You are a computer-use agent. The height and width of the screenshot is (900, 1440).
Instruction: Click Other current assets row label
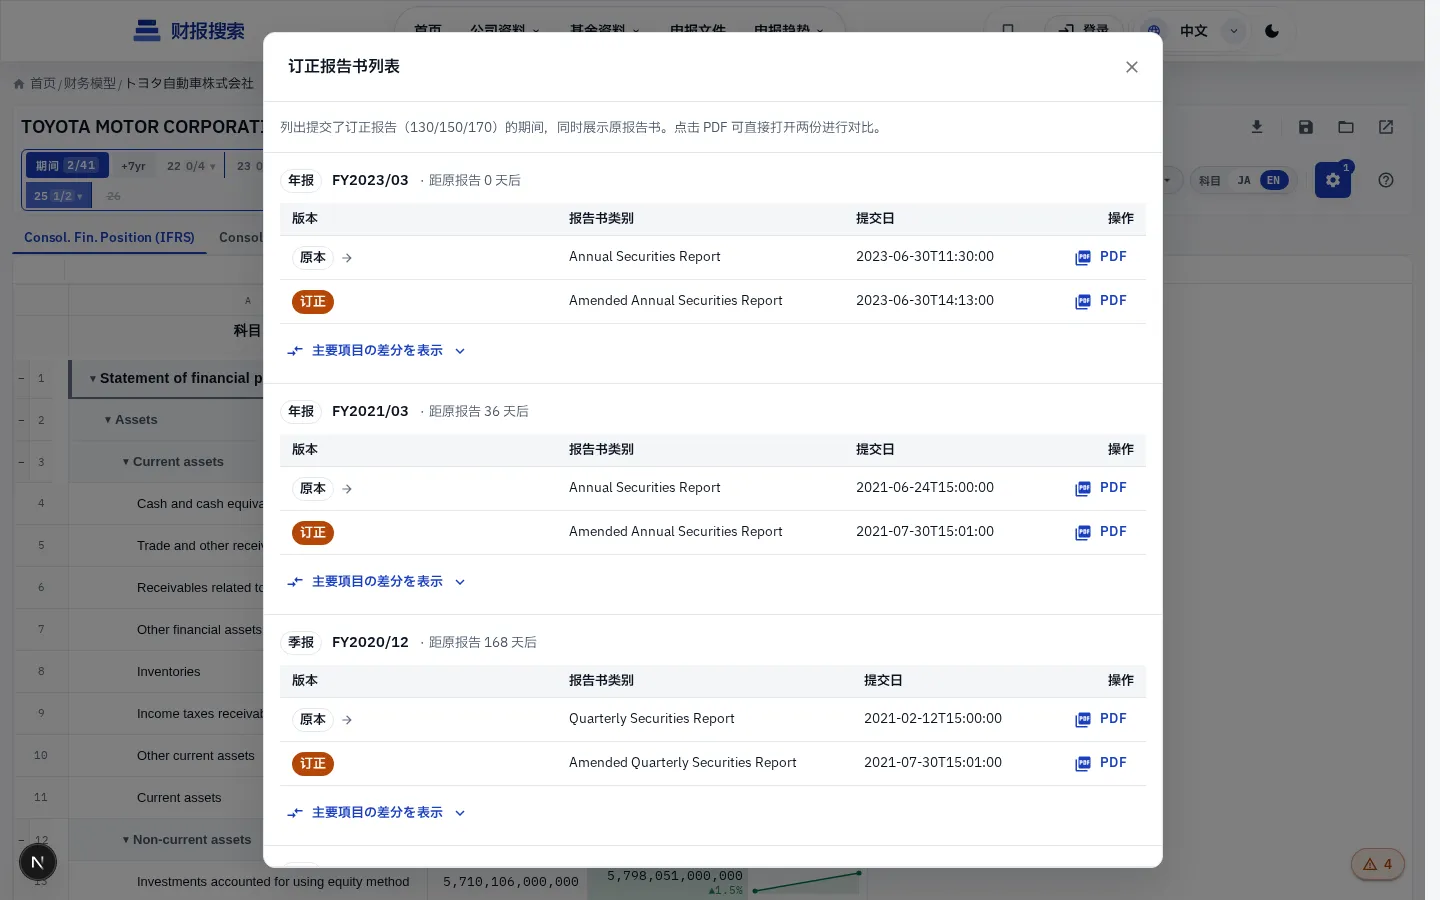coord(196,756)
